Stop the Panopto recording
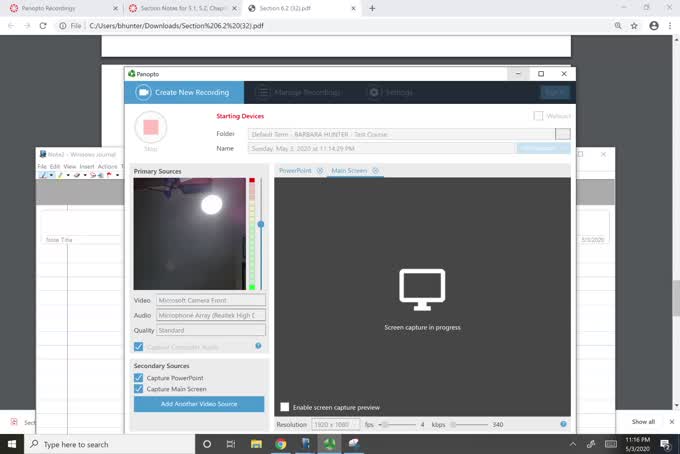This screenshot has width=680, height=454. (x=151, y=127)
